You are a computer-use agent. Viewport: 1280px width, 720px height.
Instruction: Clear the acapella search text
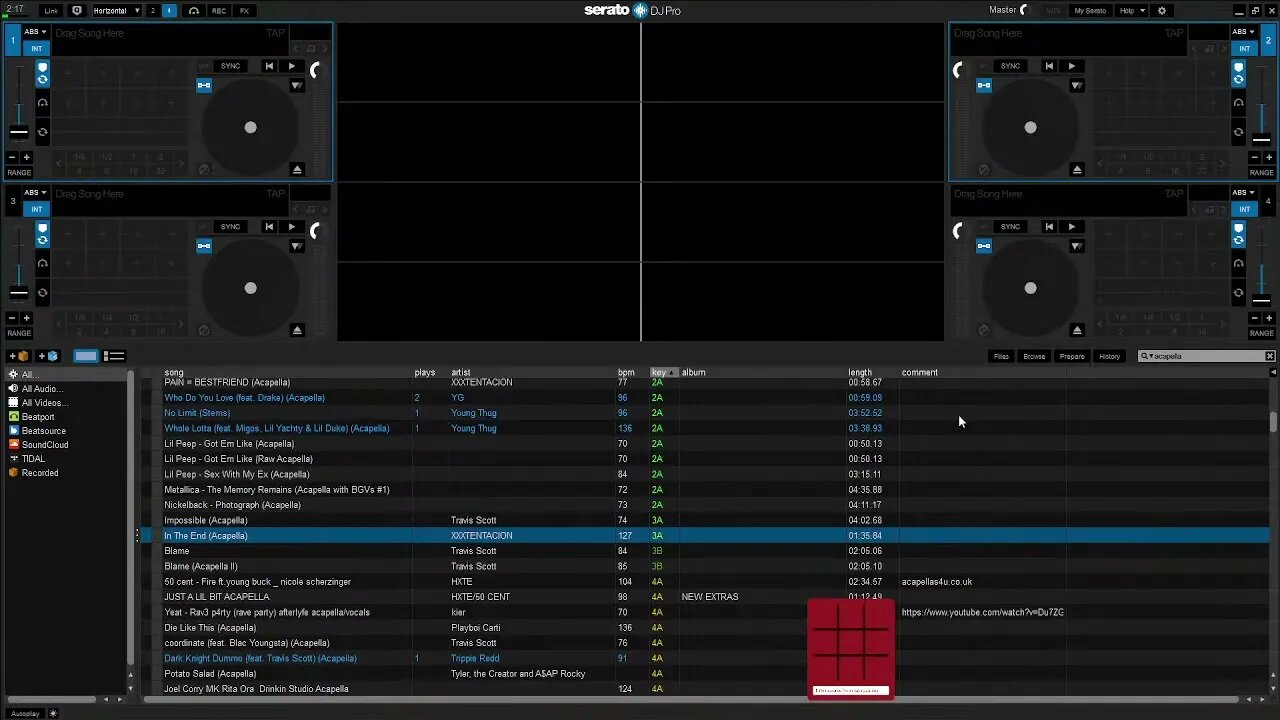(1270, 356)
